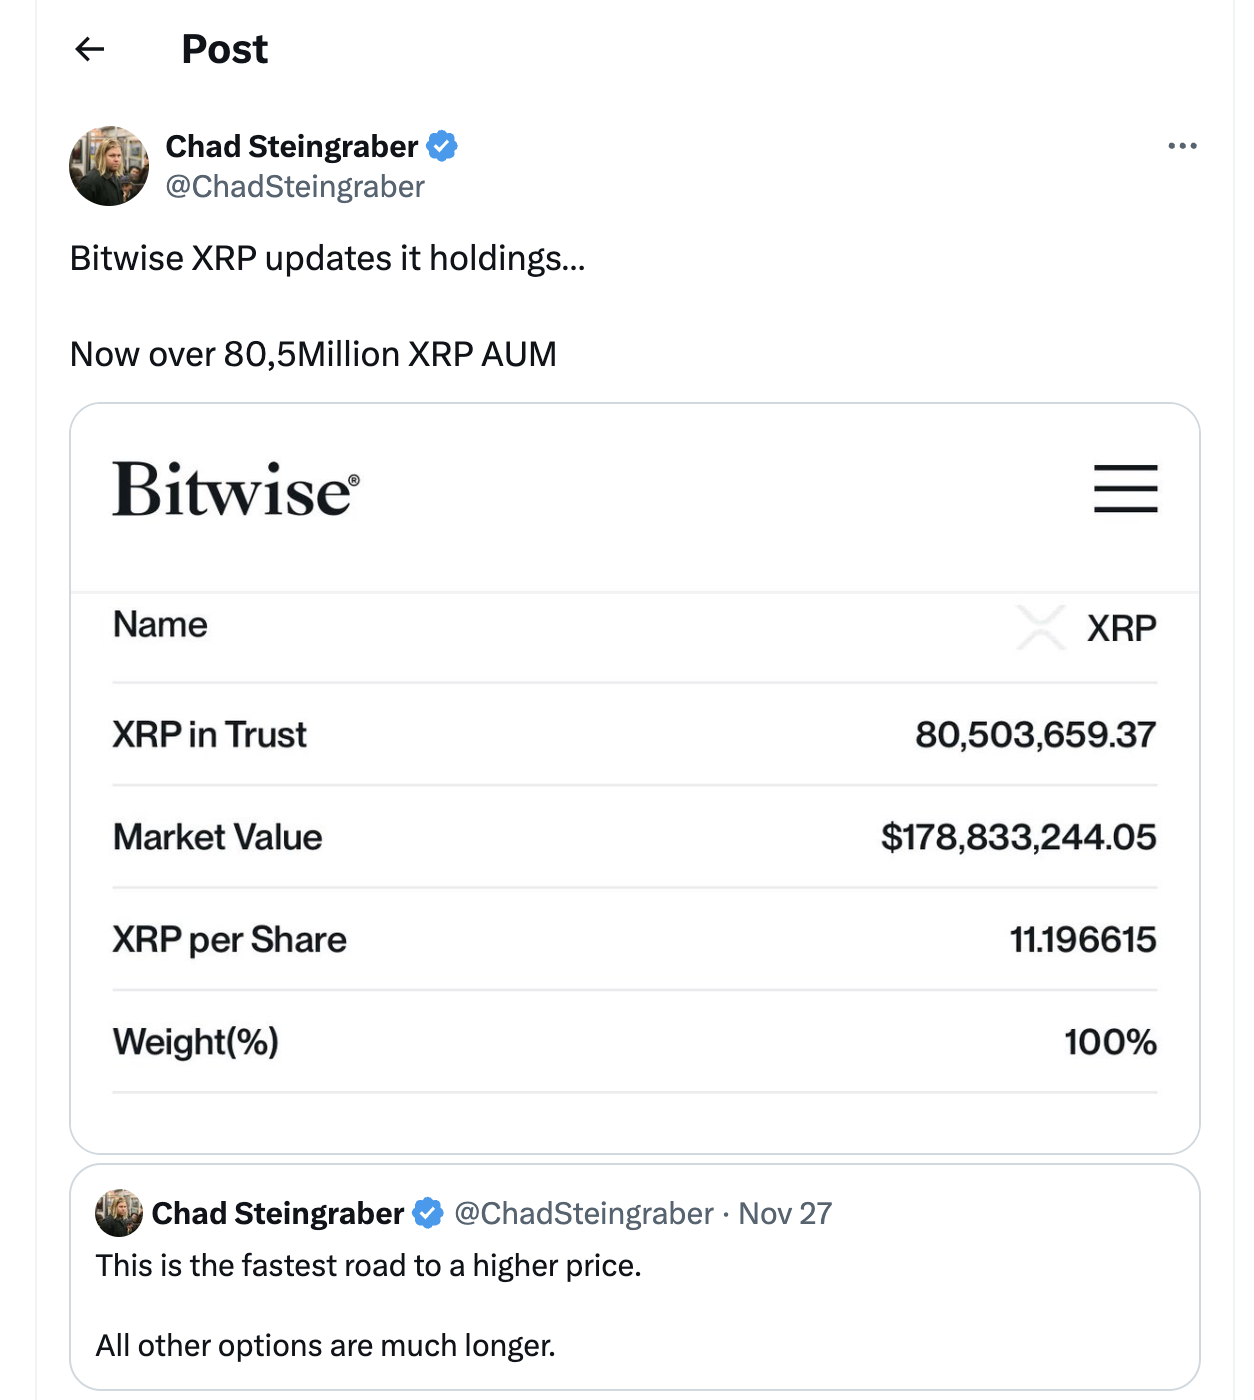Open the Bitwise hamburger navigation menu
This screenshot has height=1400, width=1254.
(x=1125, y=490)
